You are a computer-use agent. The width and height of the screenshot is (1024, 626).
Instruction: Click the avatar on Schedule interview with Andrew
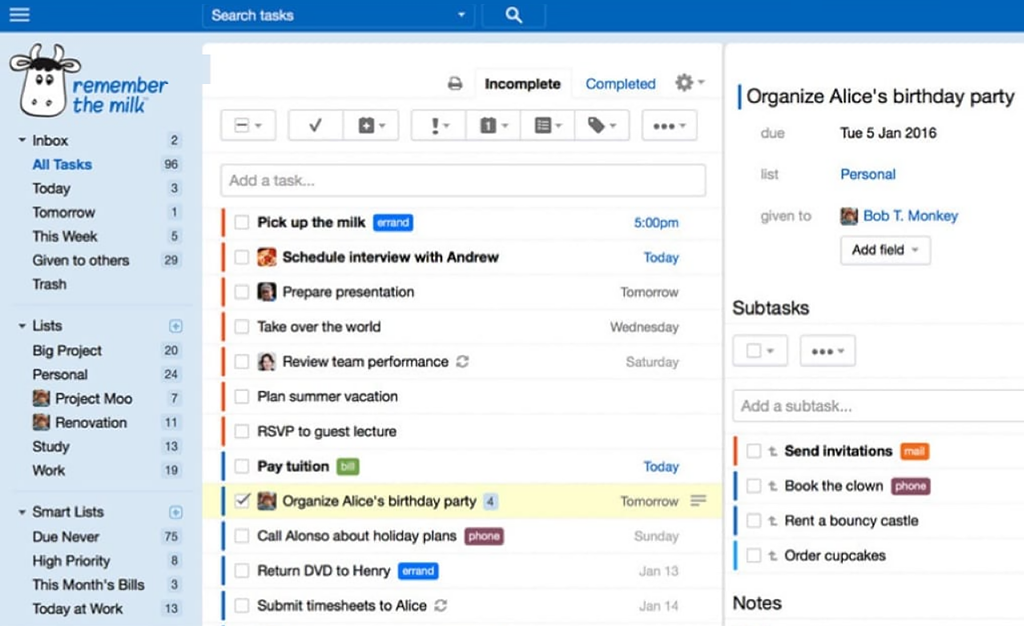click(x=266, y=257)
